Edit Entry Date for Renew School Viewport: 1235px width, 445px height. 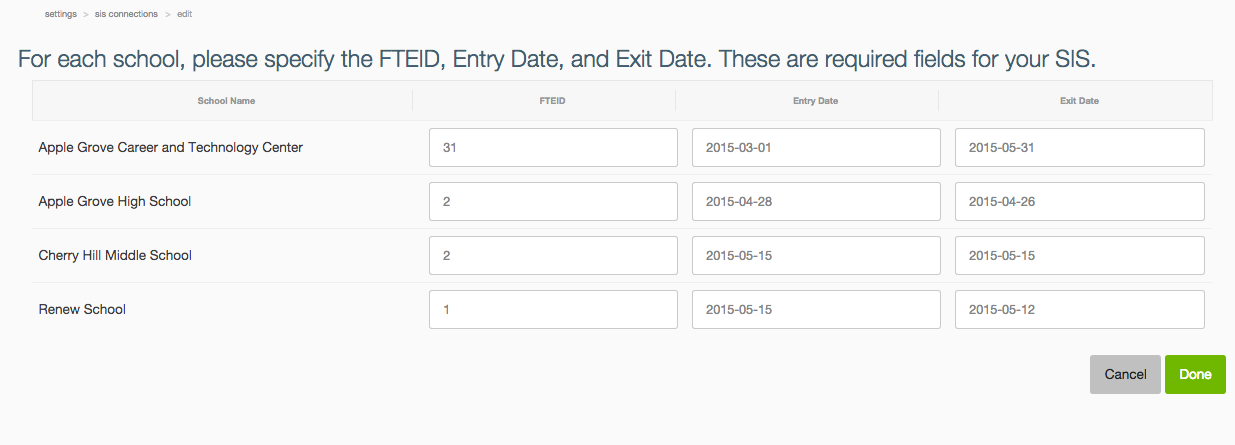816,309
